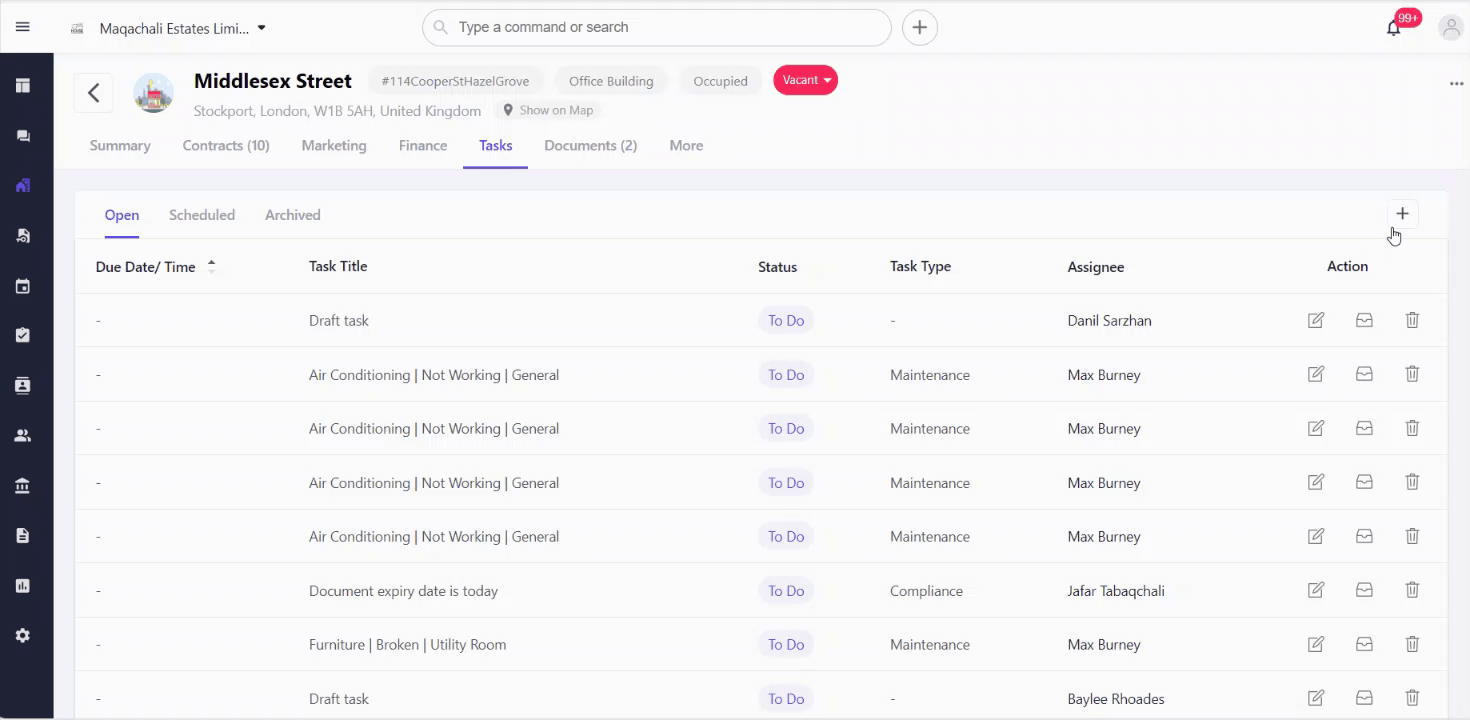
Task: Edit the Baylee Rhoades draft task
Action: click(1316, 698)
